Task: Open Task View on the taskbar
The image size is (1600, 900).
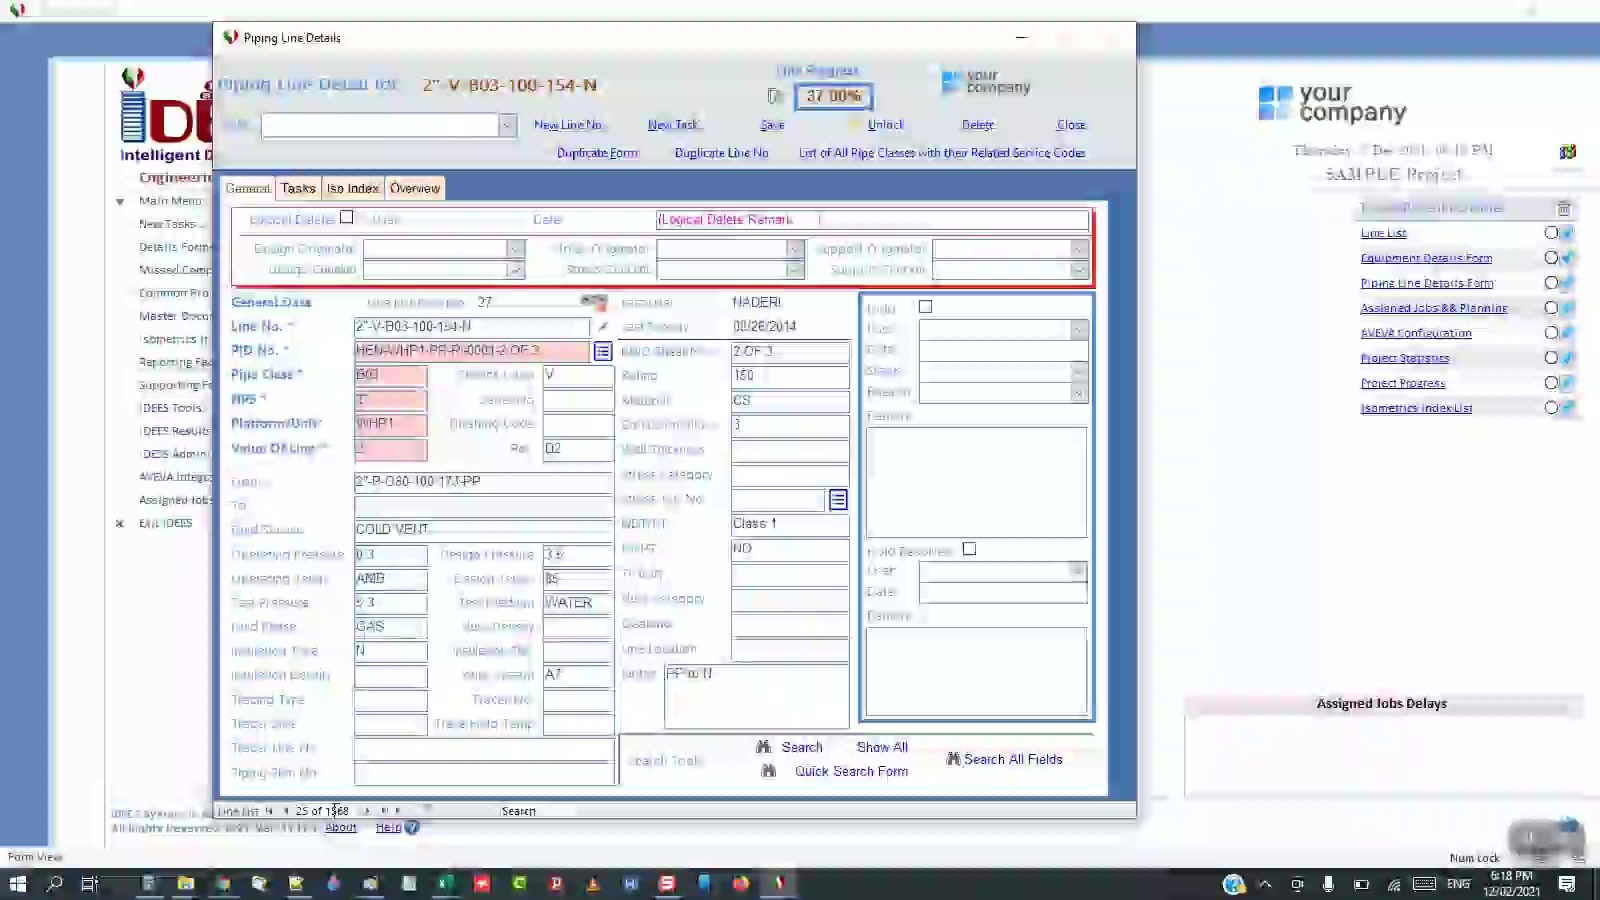Action: (89, 883)
